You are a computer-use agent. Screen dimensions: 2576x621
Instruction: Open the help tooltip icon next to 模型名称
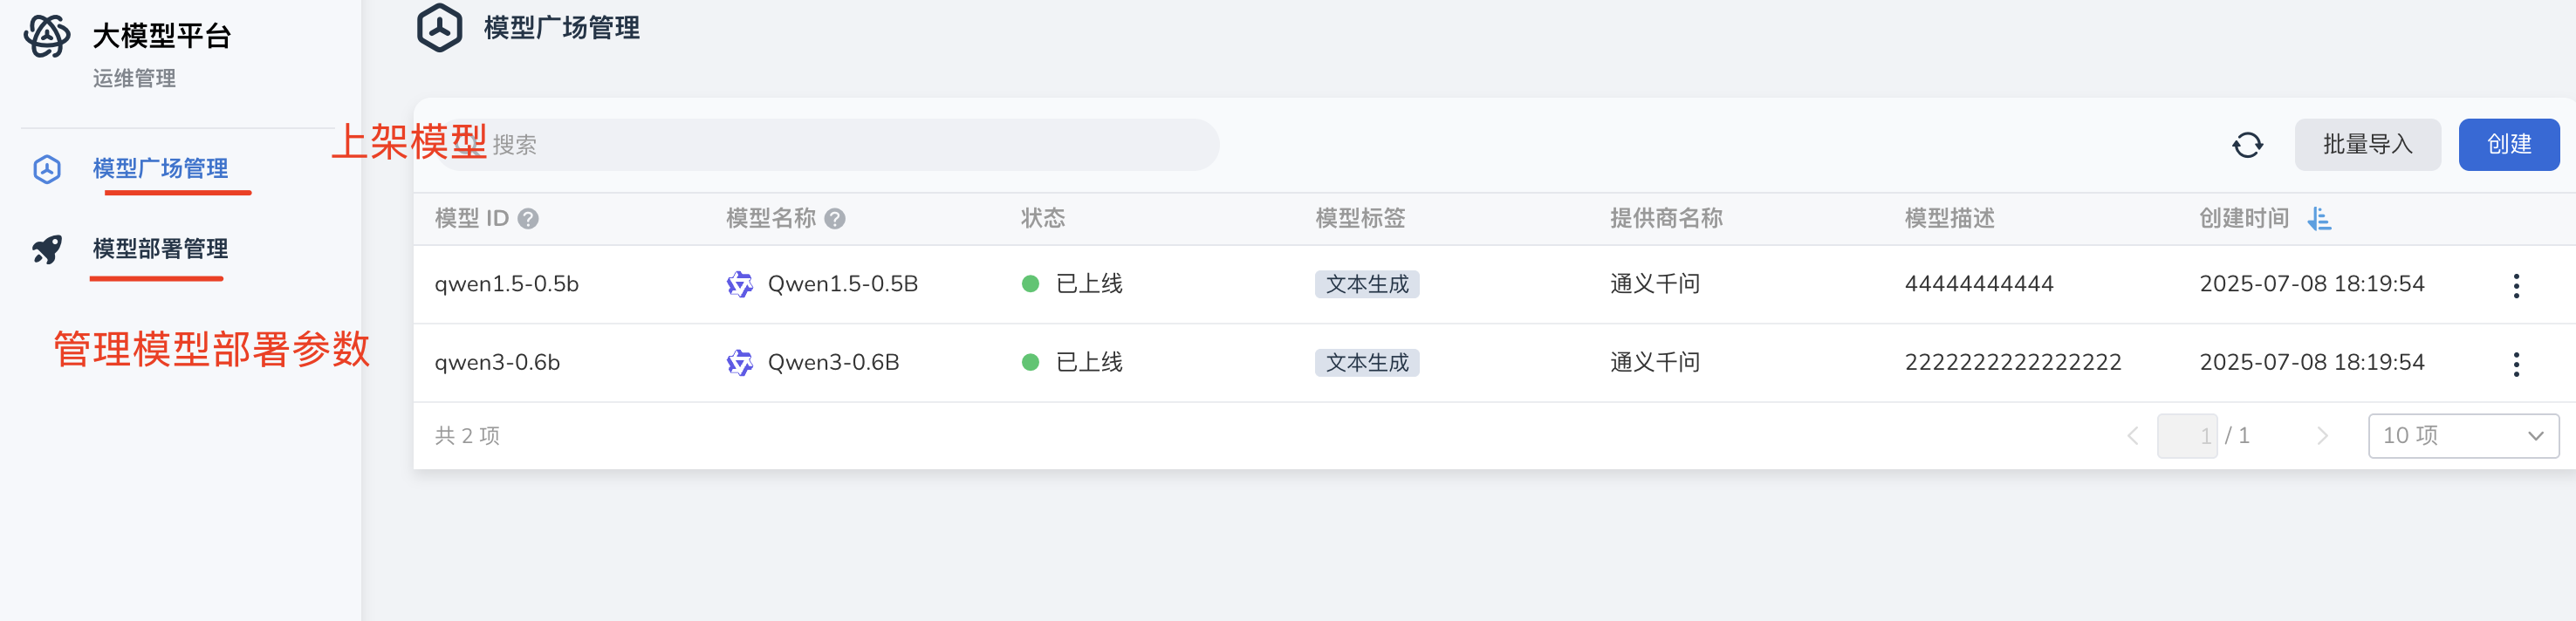(836, 219)
